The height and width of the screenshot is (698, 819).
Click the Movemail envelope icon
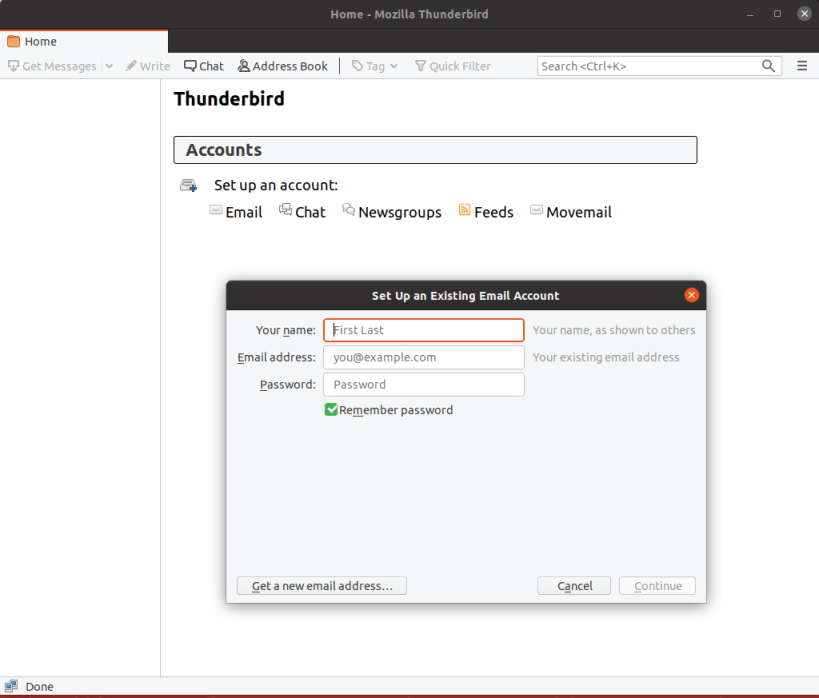pos(536,210)
